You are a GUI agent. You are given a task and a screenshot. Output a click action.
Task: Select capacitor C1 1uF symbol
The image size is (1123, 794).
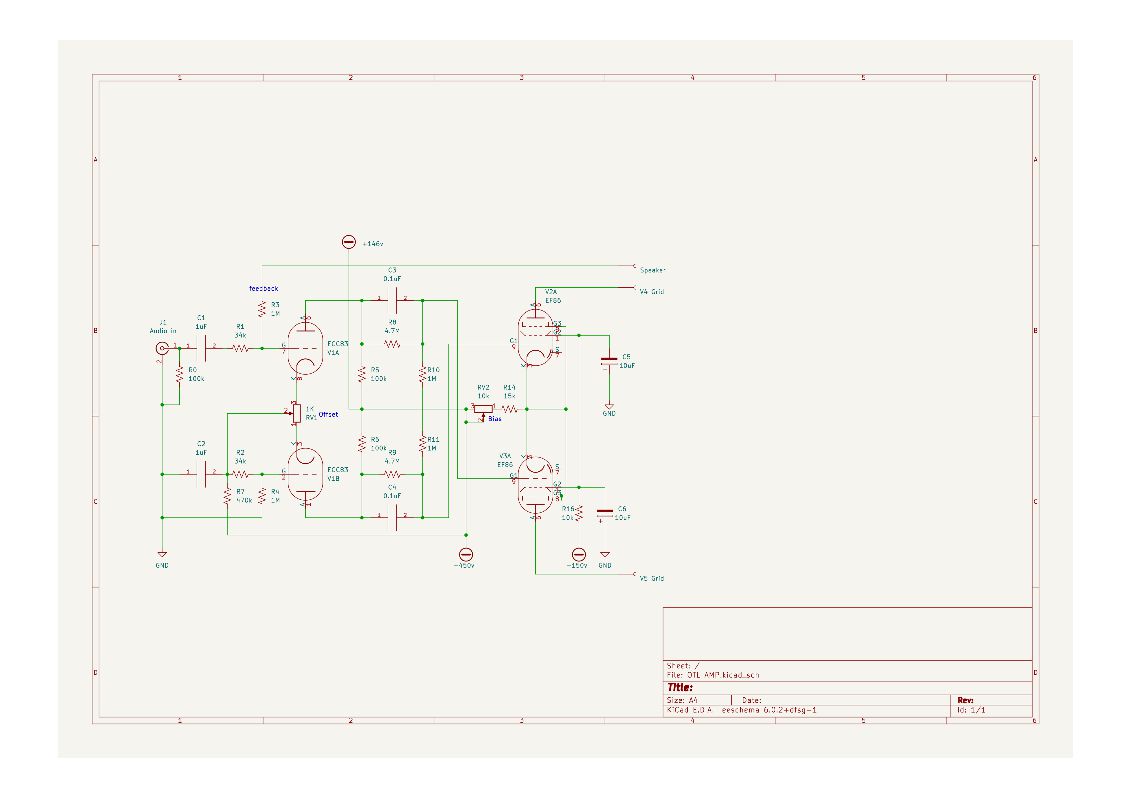pos(203,348)
